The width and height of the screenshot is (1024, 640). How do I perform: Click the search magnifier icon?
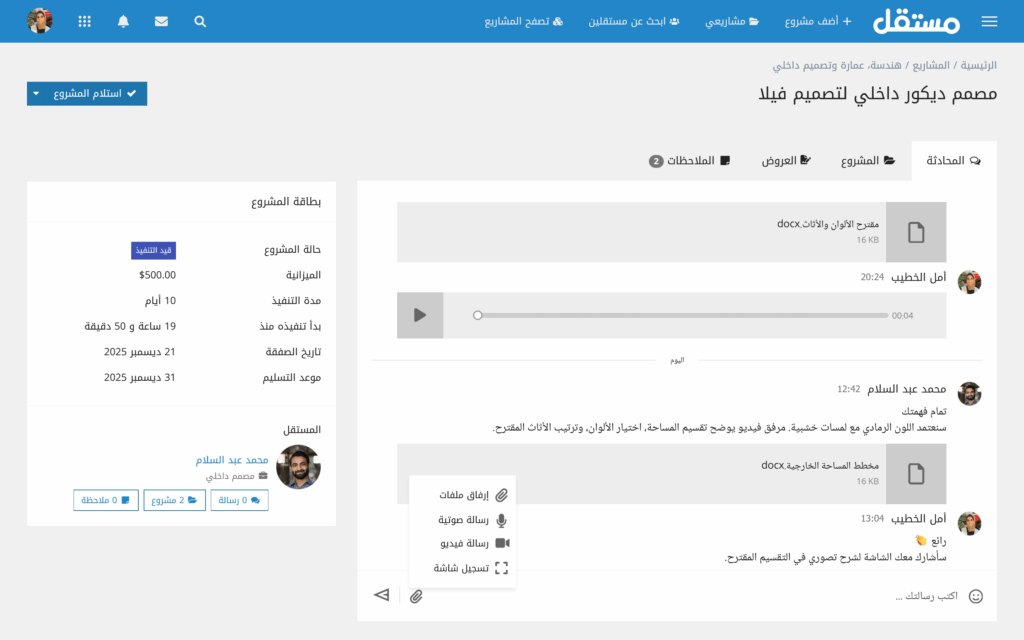tap(199, 20)
